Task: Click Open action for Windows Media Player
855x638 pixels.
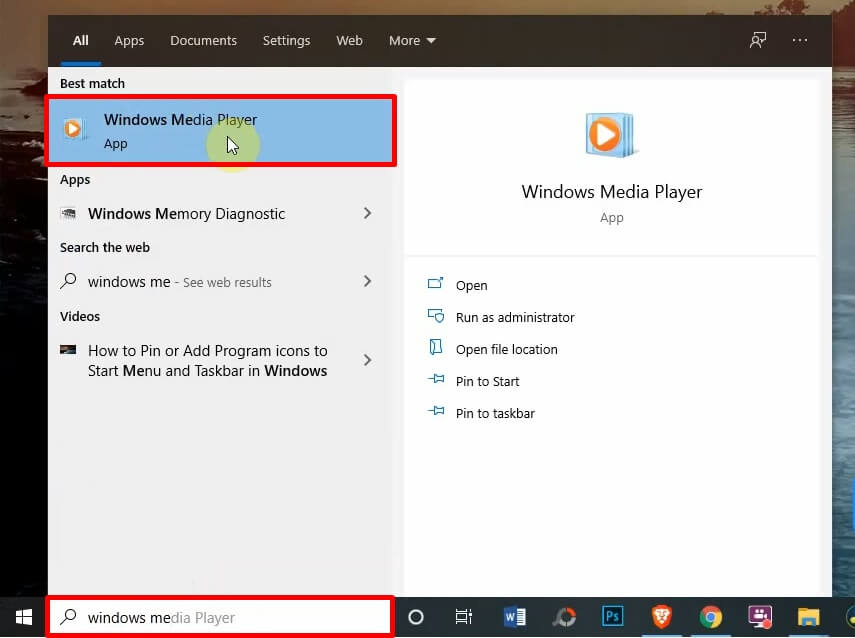Action: tap(472, 285)
